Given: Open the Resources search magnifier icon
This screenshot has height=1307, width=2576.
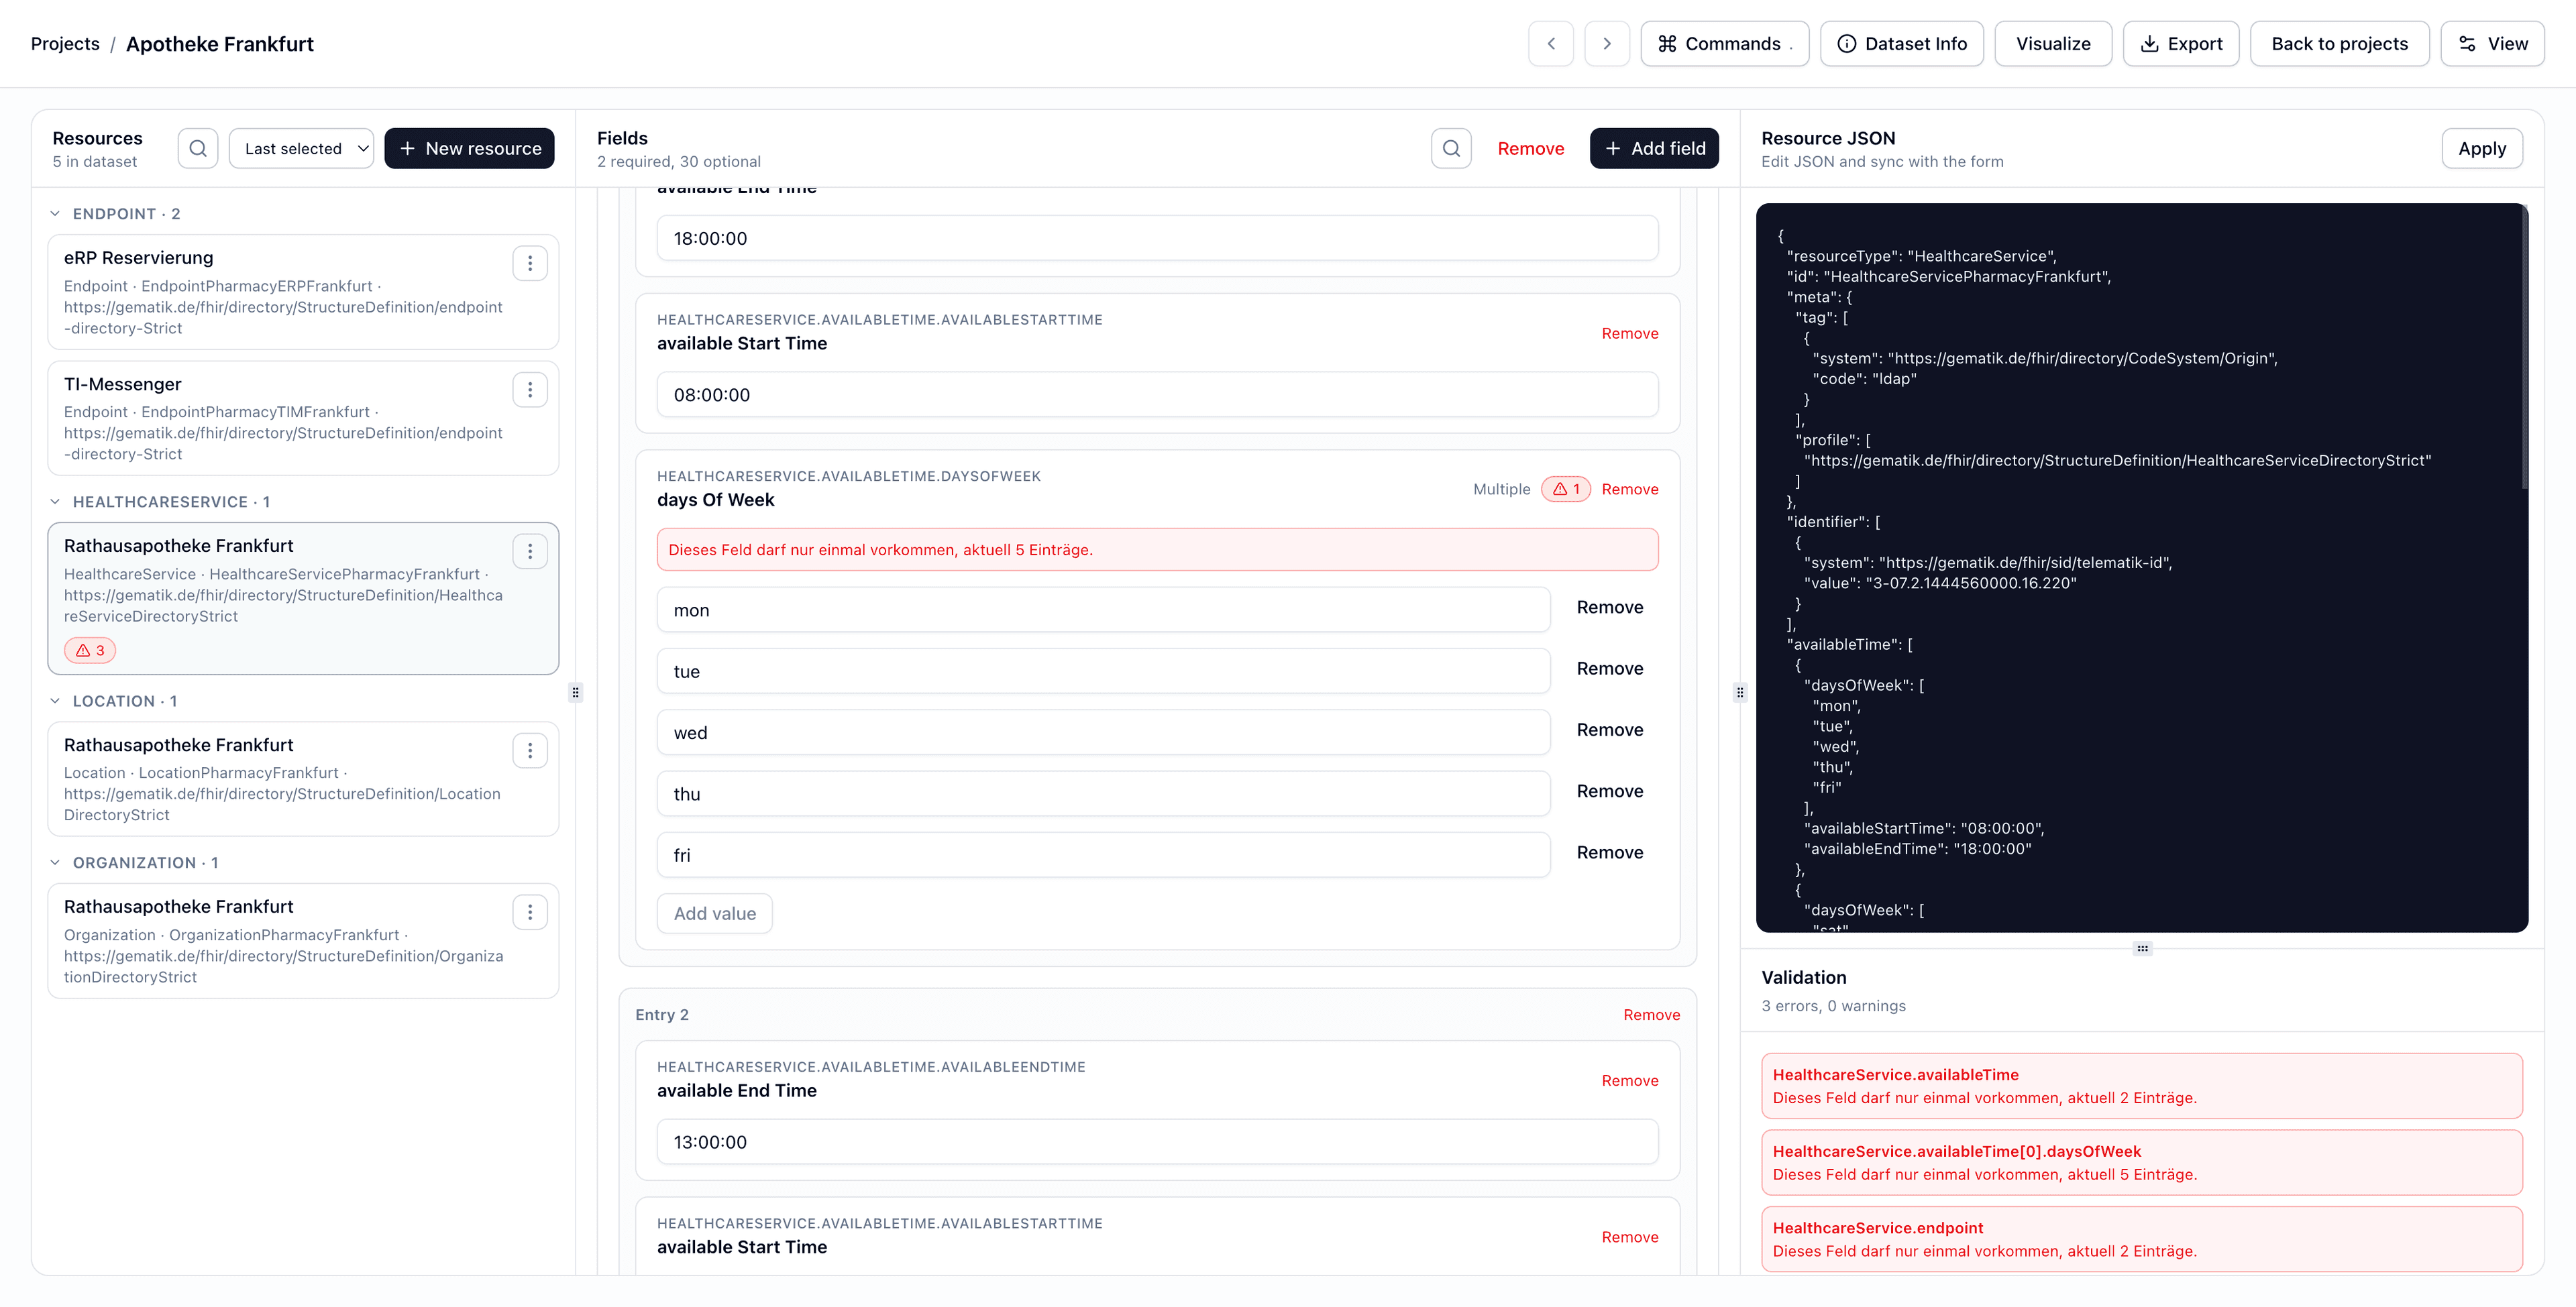Looking at the screenshot, I should click(198, 148).
